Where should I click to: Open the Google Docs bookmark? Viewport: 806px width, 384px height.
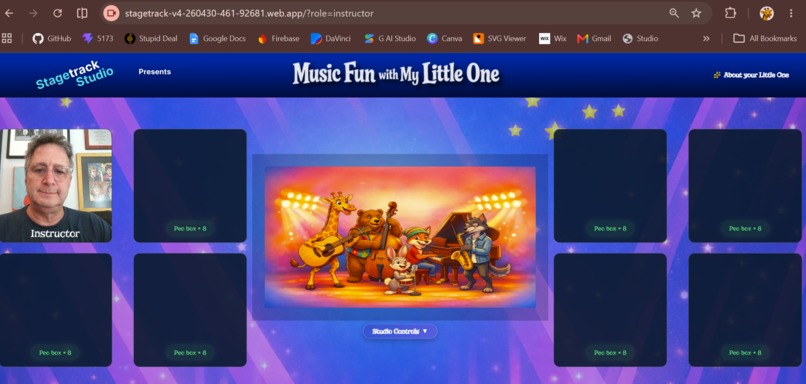click(x=217, y=39)
